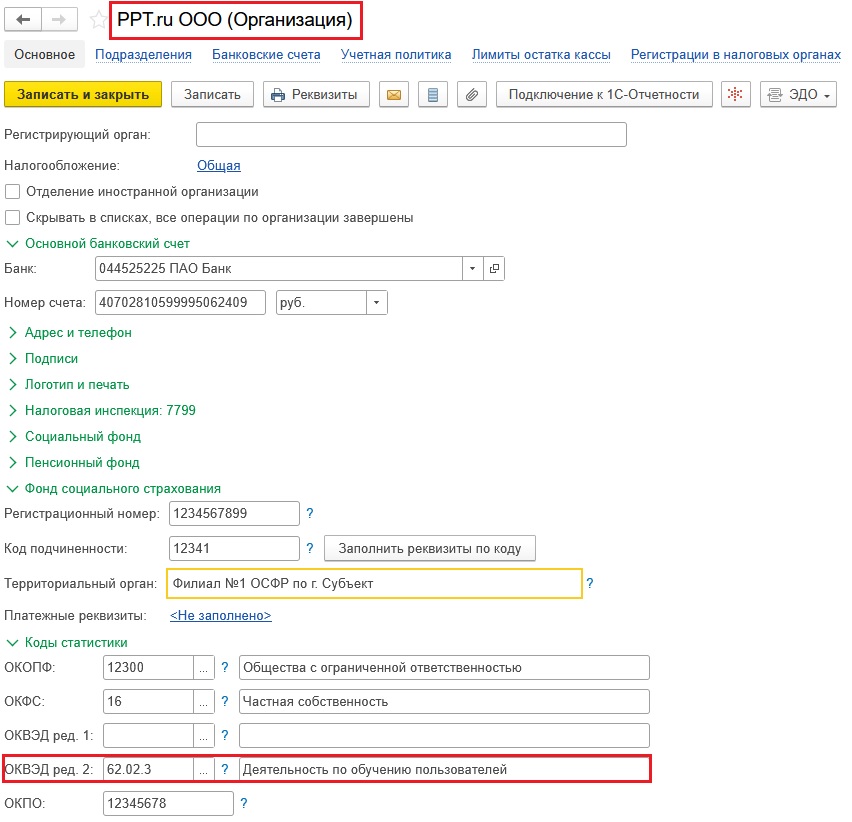Open the ЭДО dropdown menu
852x822 pixels.
pyautogui.click(x=800, y=95)
